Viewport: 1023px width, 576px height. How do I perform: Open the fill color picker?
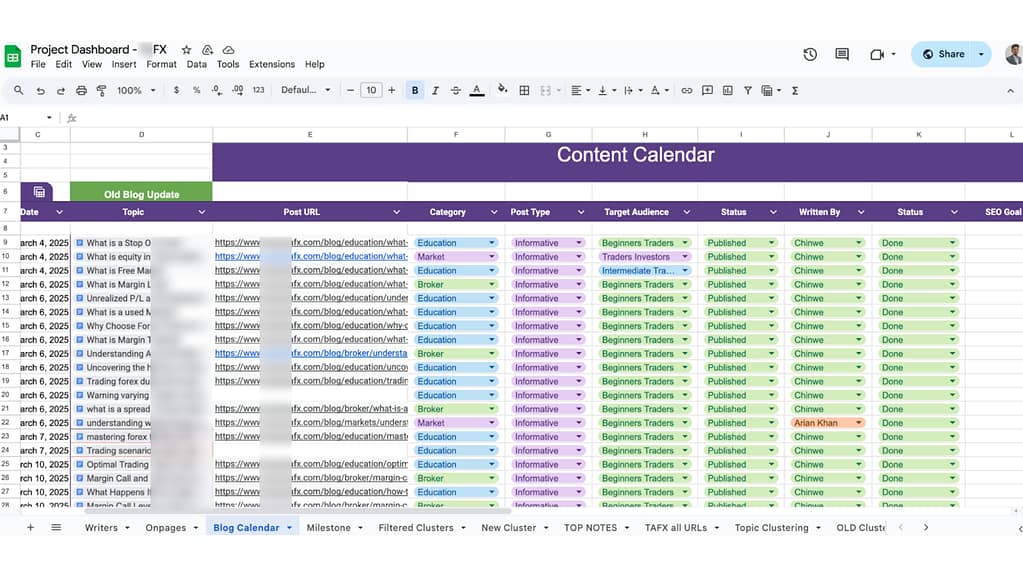point(502,90)
